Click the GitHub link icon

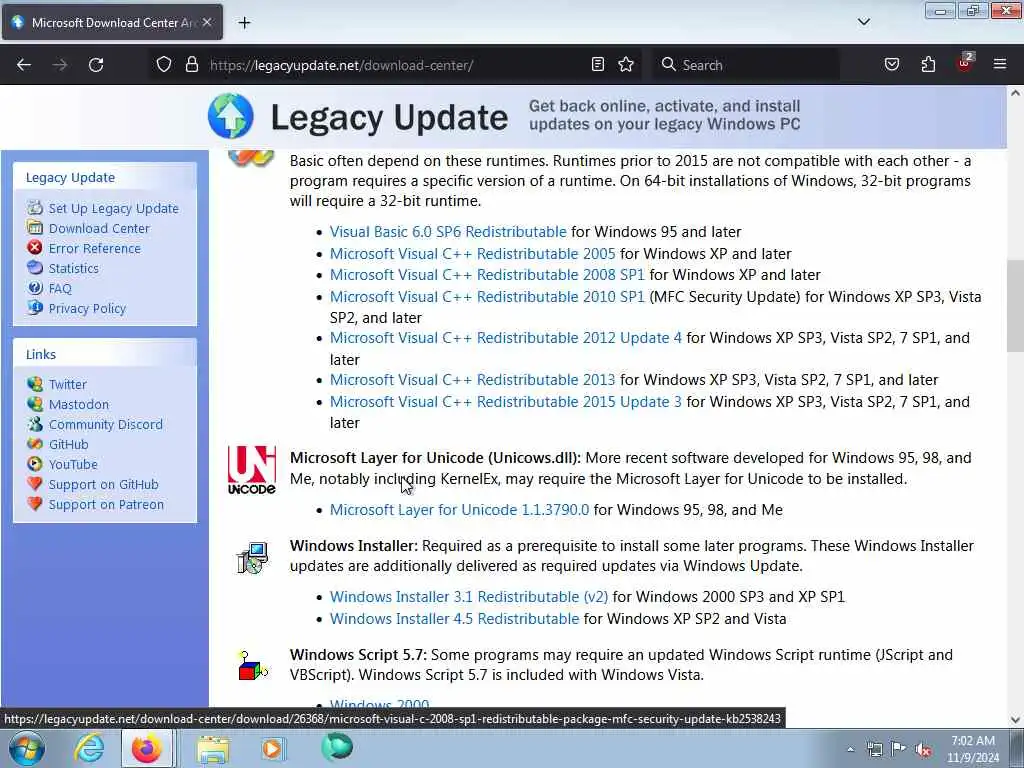(35, 444)
